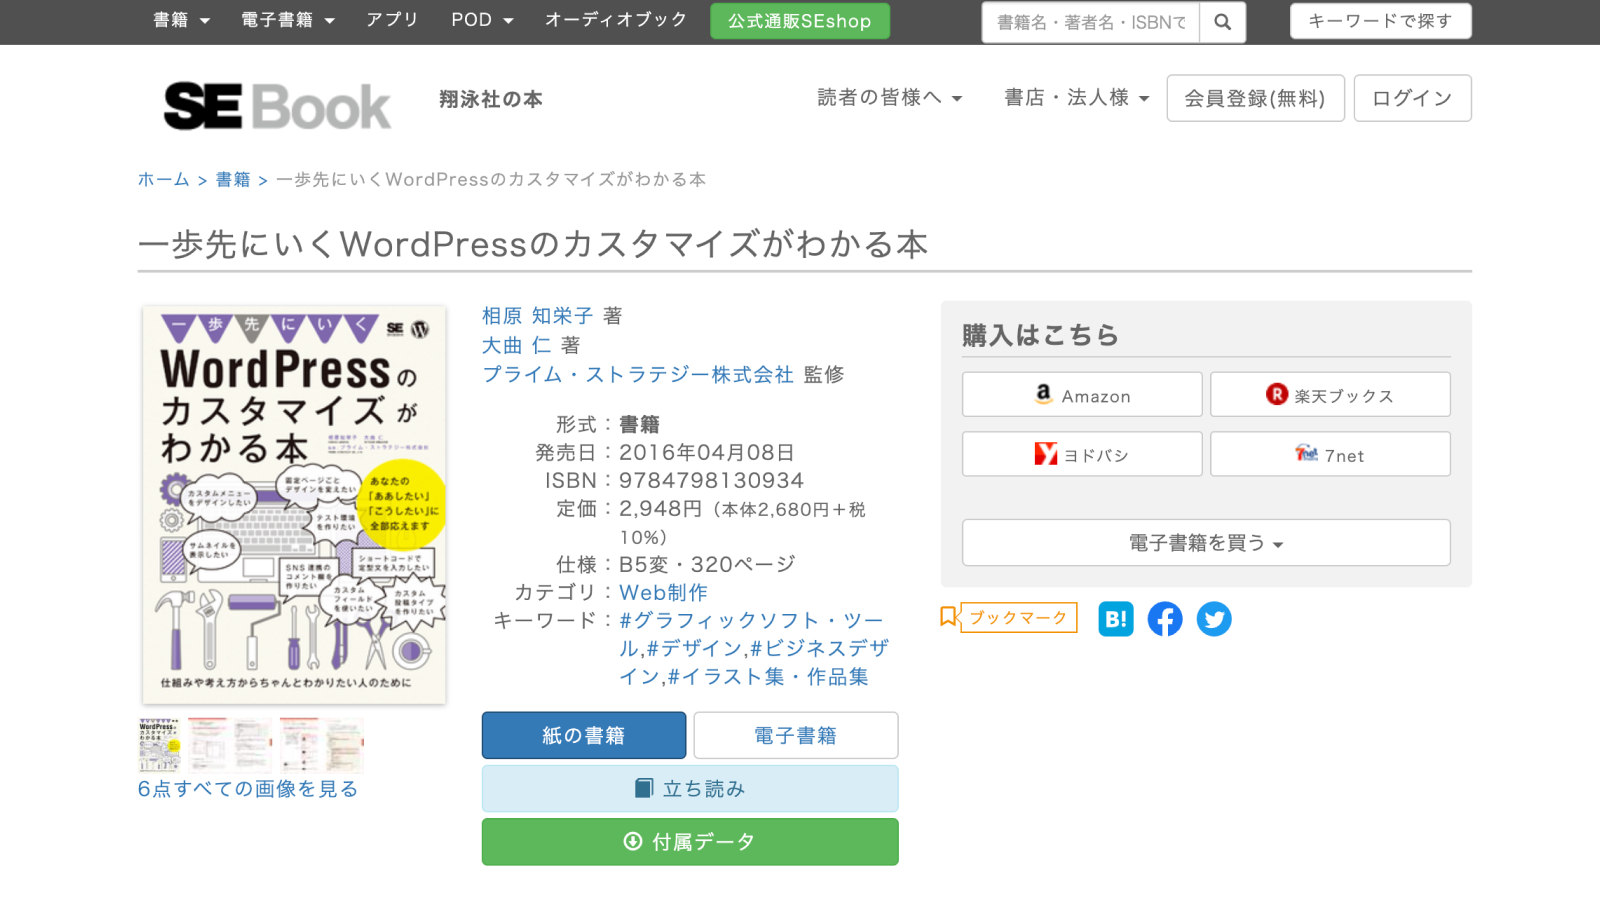The width and height of the screenshot is (1600, 900).
Task: Click the #イラスト集・作品集 keyword link
Action: click(x=768, y=677)
